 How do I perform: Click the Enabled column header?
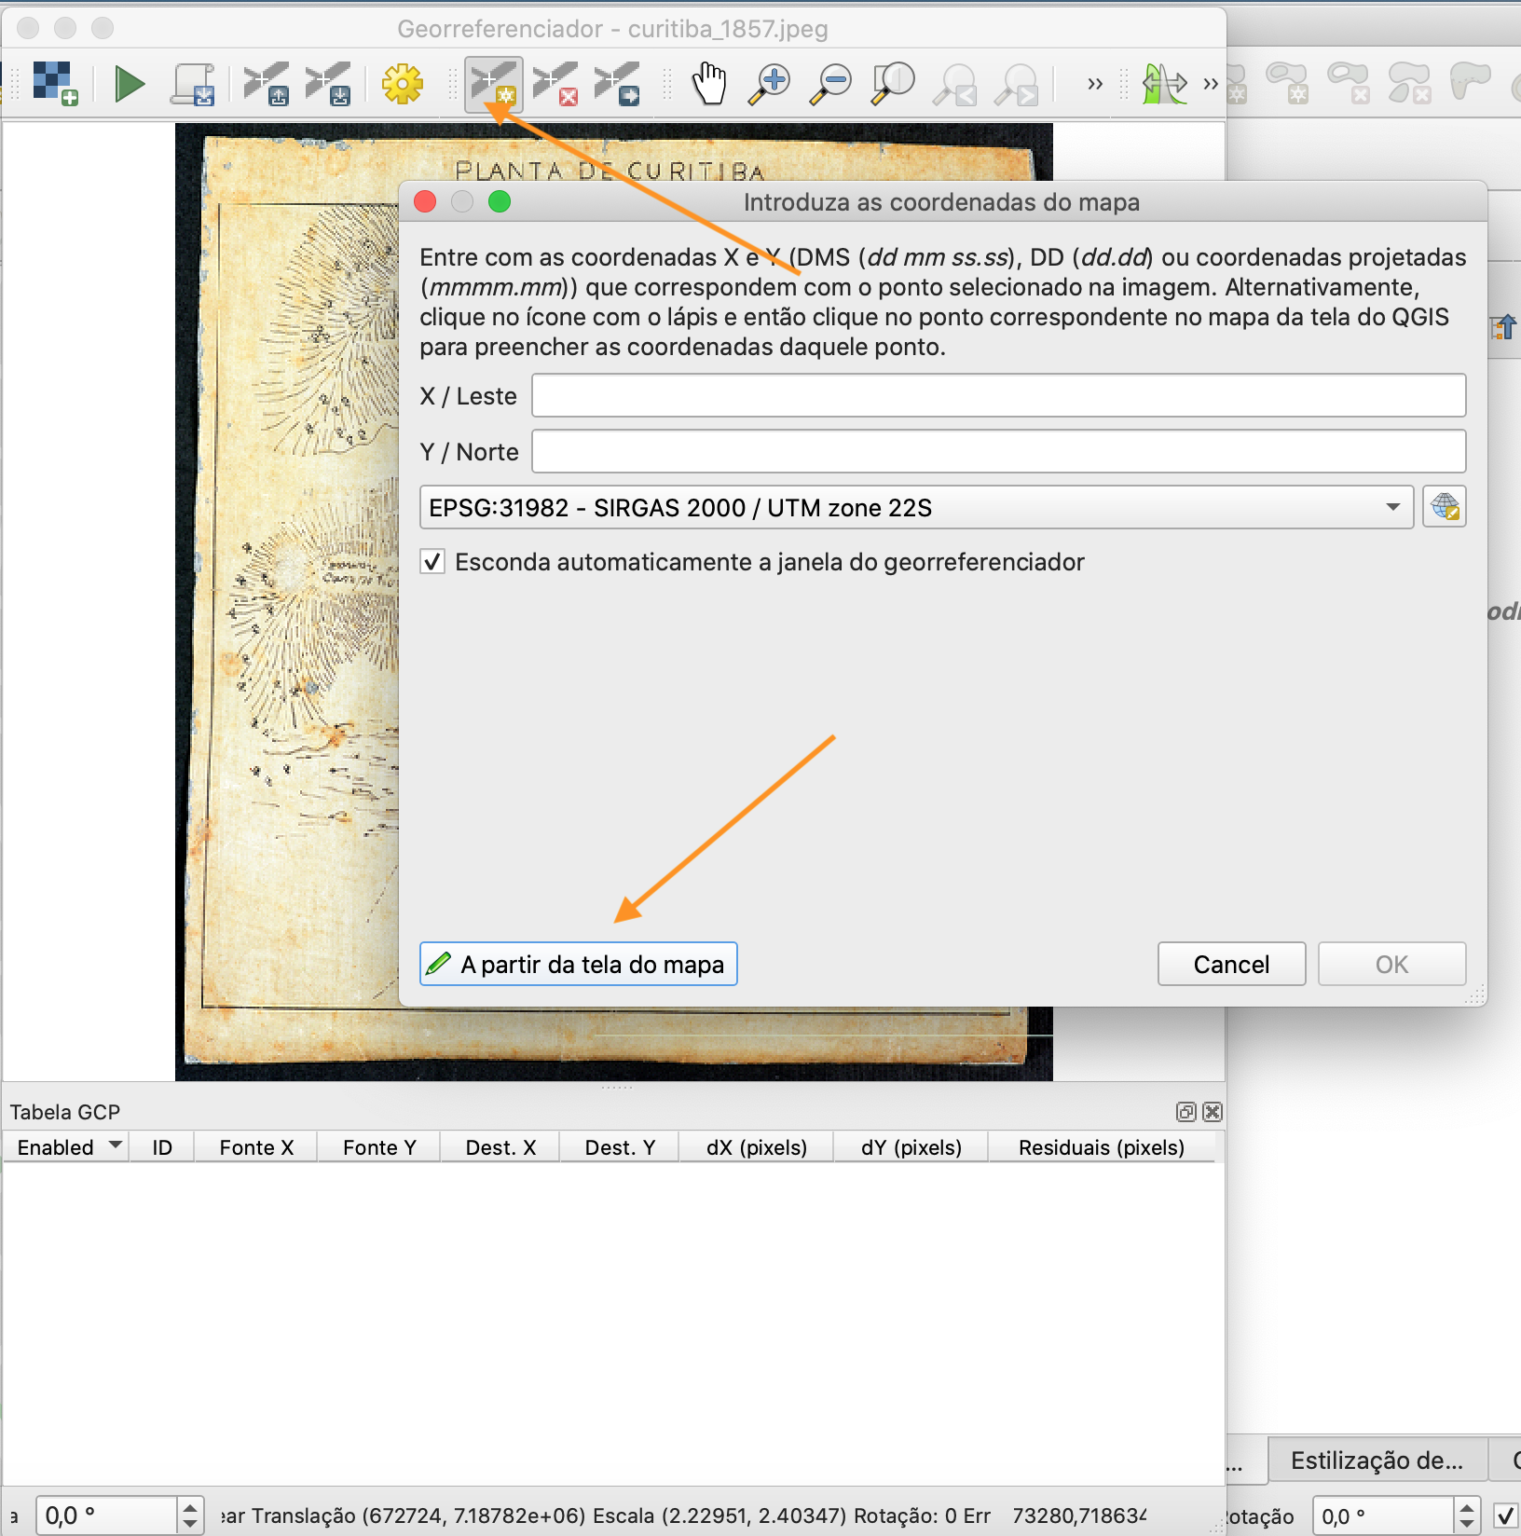[66, 1147]
